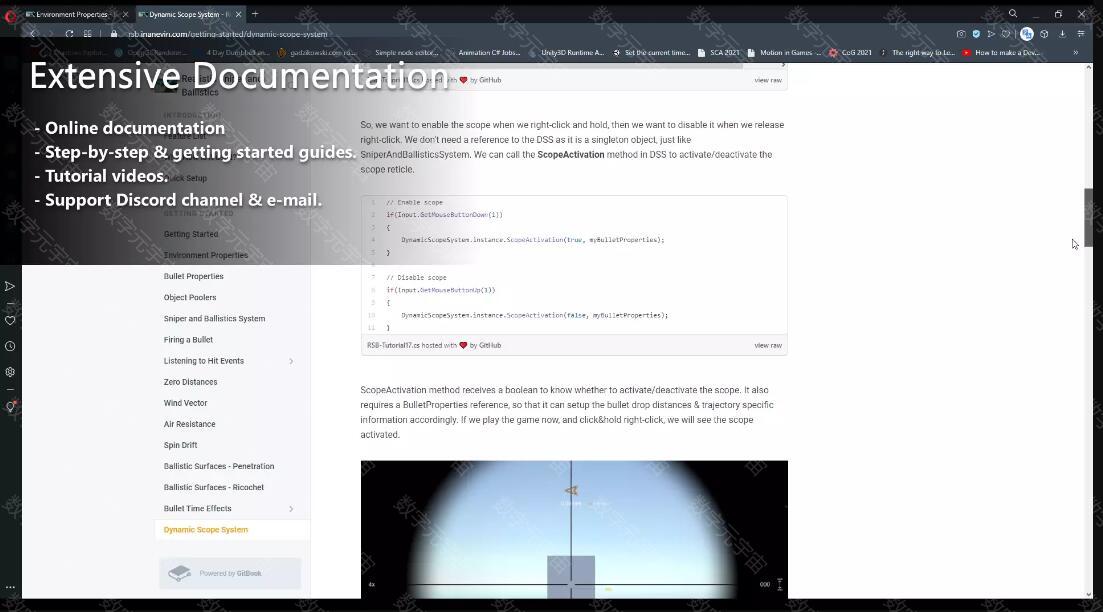Open the translate extension icon

coord(1027,34)
